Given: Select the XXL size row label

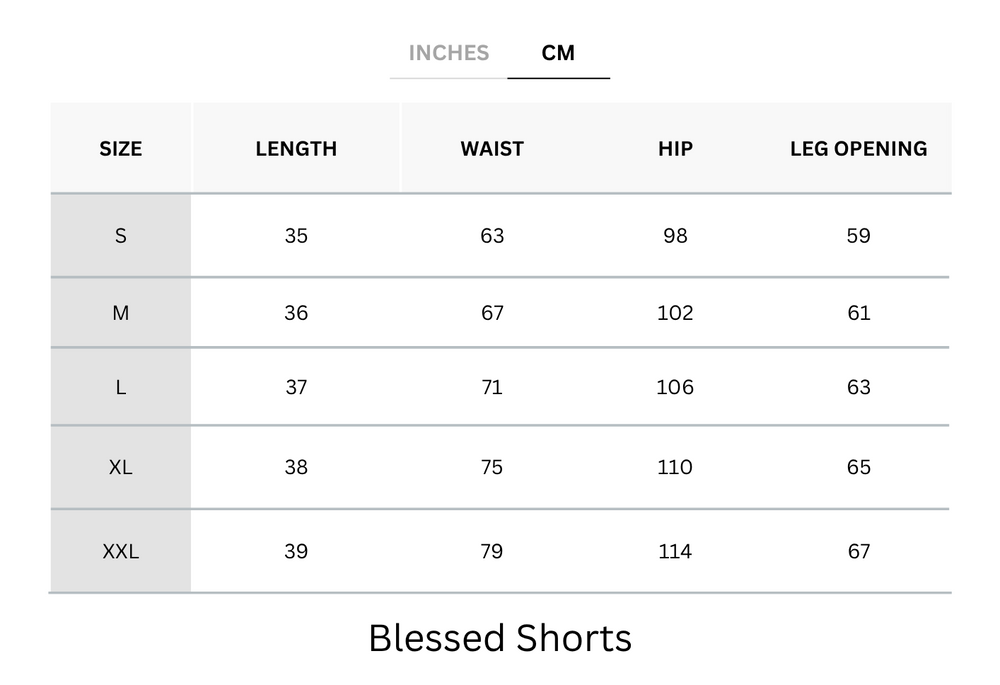Looking at the screenshot, I should tap(121, 551).
